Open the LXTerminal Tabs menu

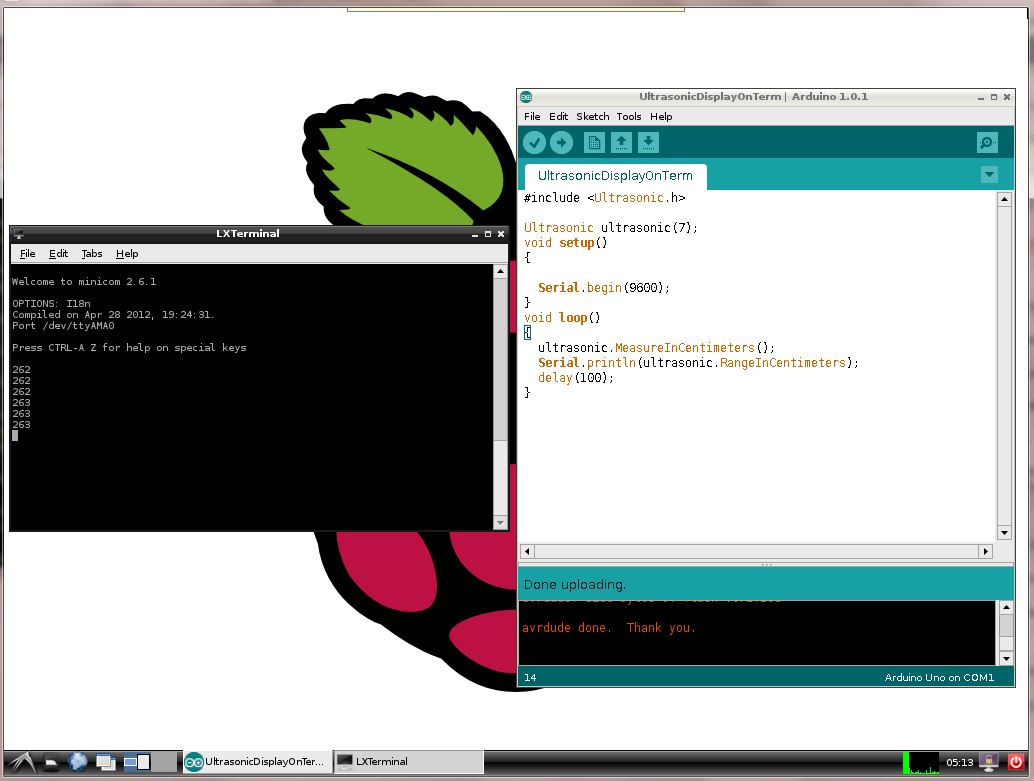92,254
